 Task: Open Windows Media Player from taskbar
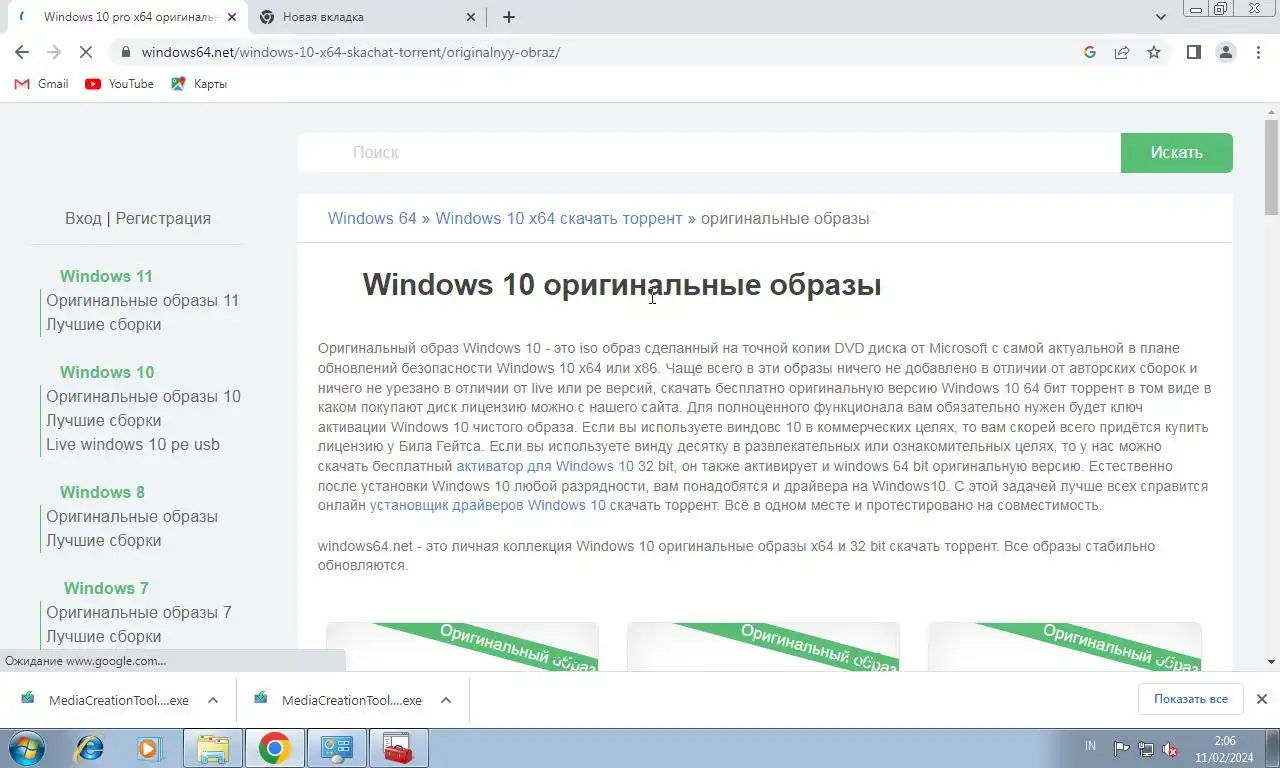(150, 748)
